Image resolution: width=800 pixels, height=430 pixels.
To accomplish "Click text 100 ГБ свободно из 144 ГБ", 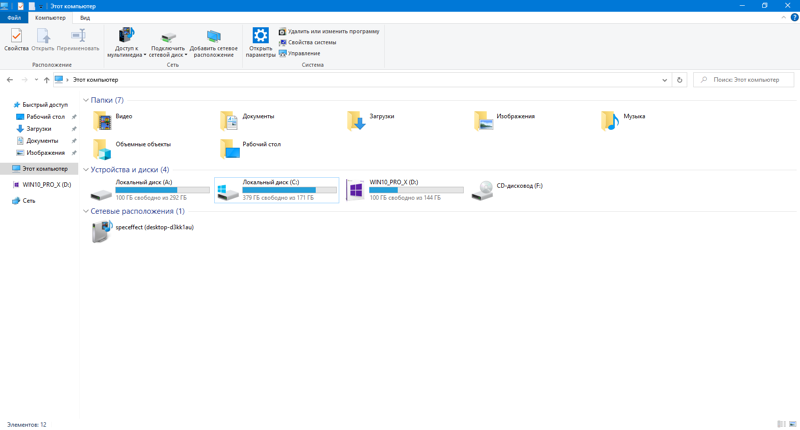I will (x=405, y=198).
